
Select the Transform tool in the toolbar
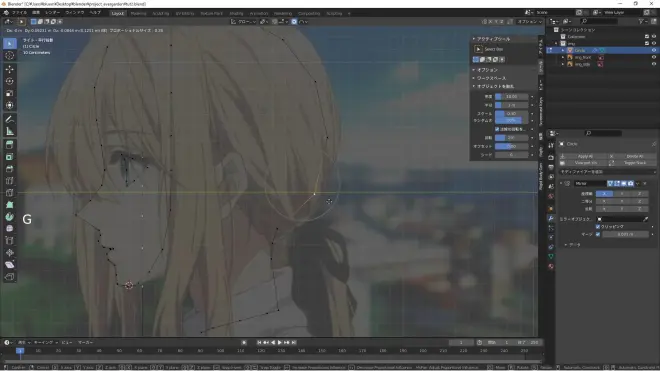coord(10,105)
